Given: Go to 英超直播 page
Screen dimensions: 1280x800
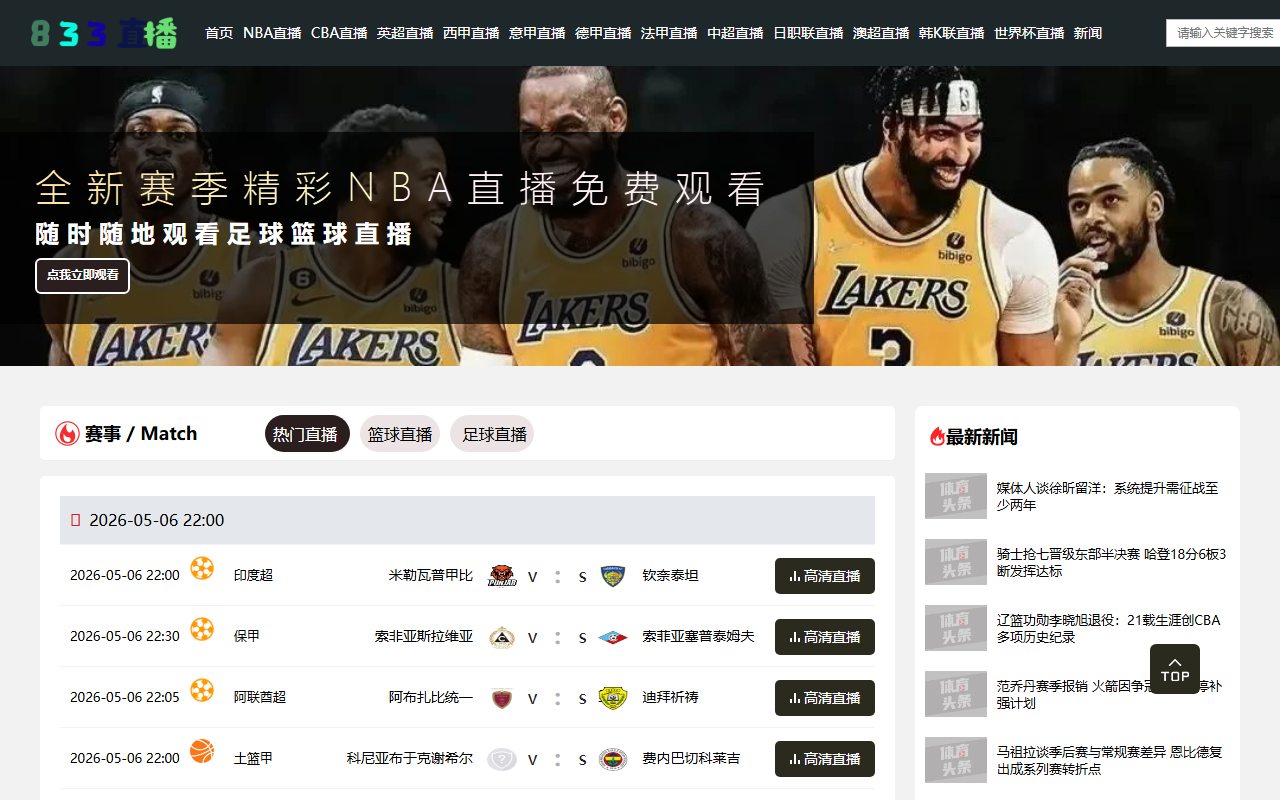Looking at the screenshot, I should coord(405,33).
